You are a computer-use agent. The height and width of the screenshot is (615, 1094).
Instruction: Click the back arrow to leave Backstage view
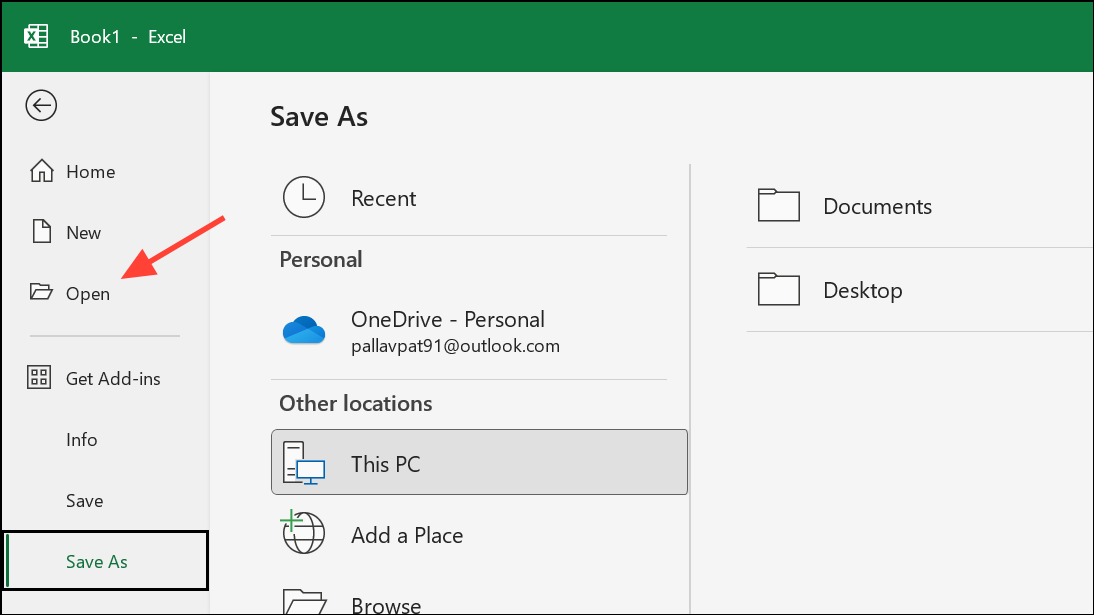click(40, 105)
